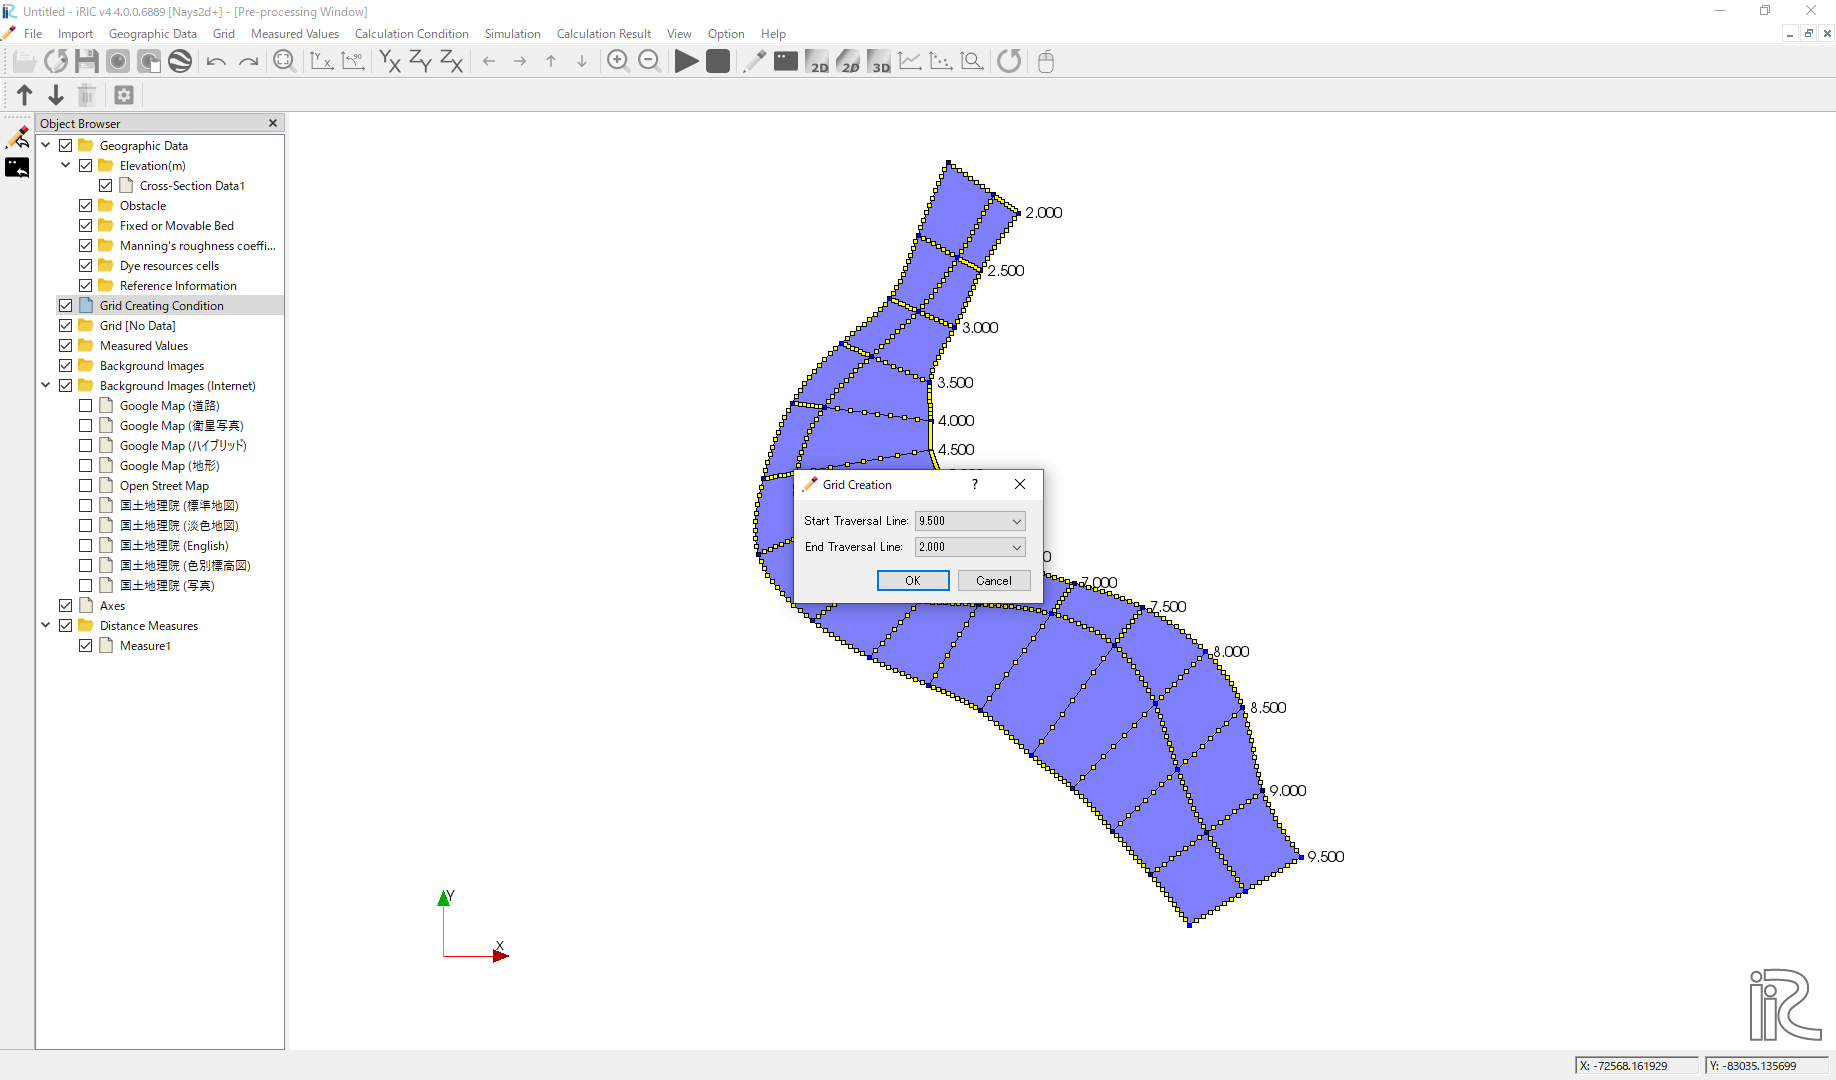Select the YX plane view icon
Image resolution: width=1836 pixels, height=1080 pixels.
389,62
